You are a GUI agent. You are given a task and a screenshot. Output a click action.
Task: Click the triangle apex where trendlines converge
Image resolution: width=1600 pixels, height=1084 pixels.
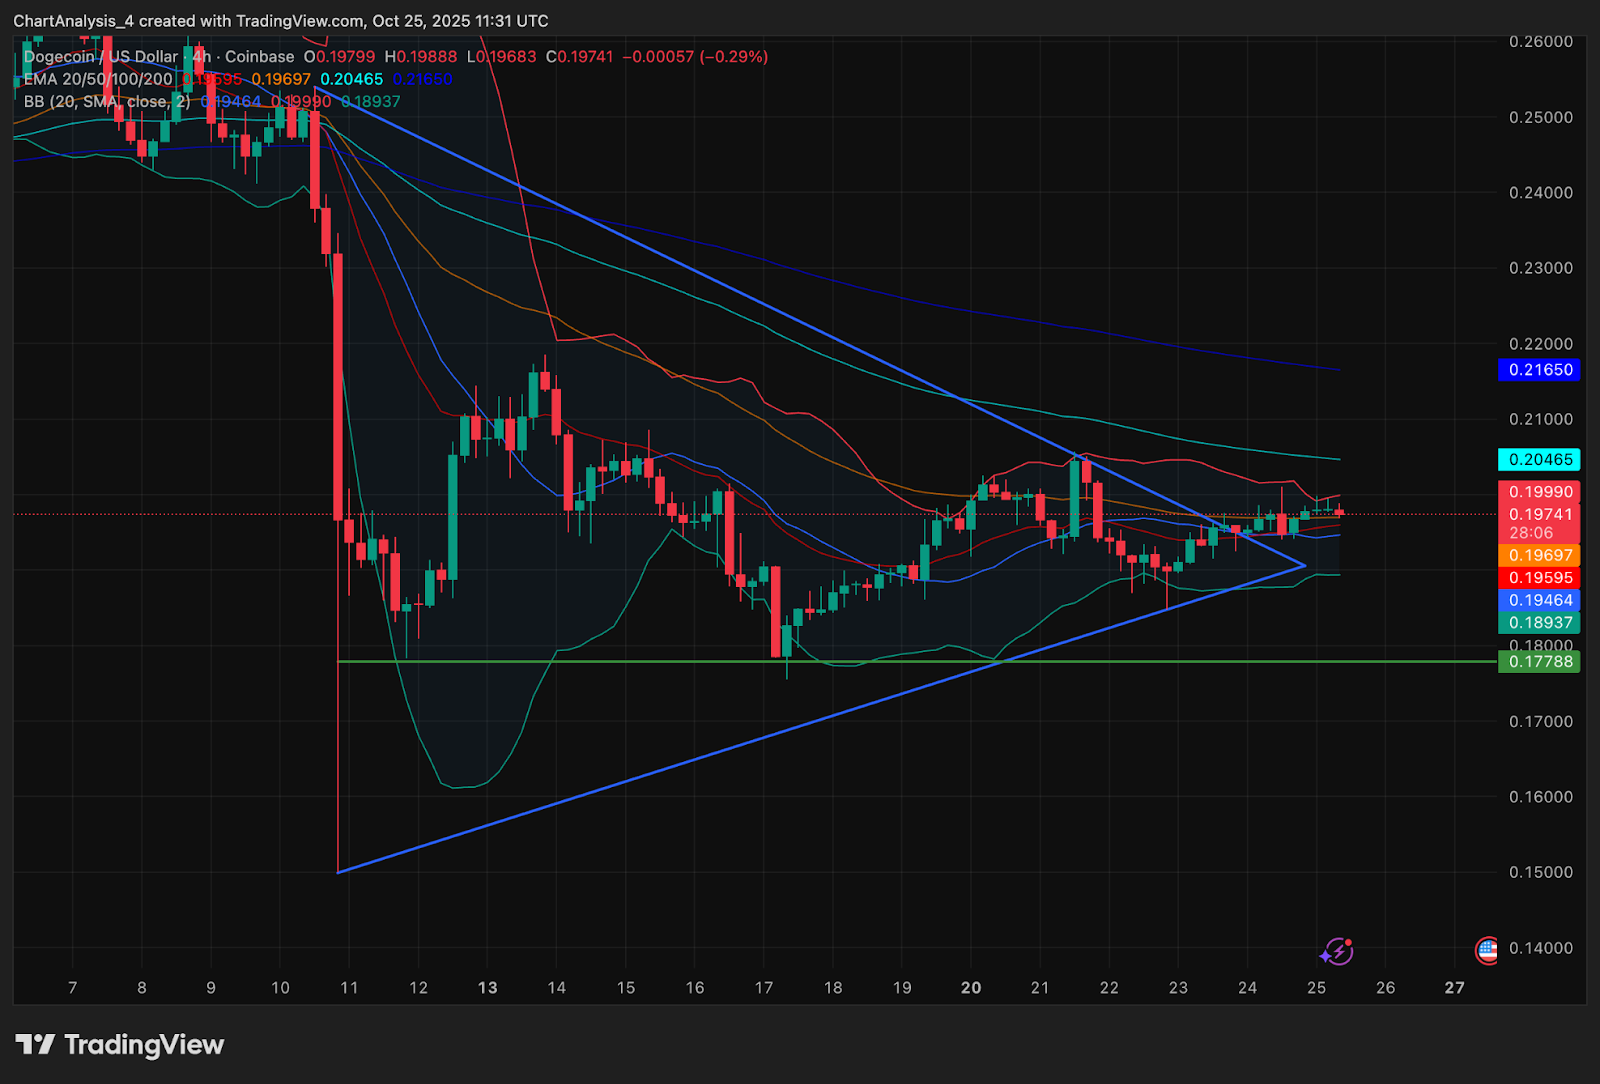pyautogui.click(x=1305, y=566)
